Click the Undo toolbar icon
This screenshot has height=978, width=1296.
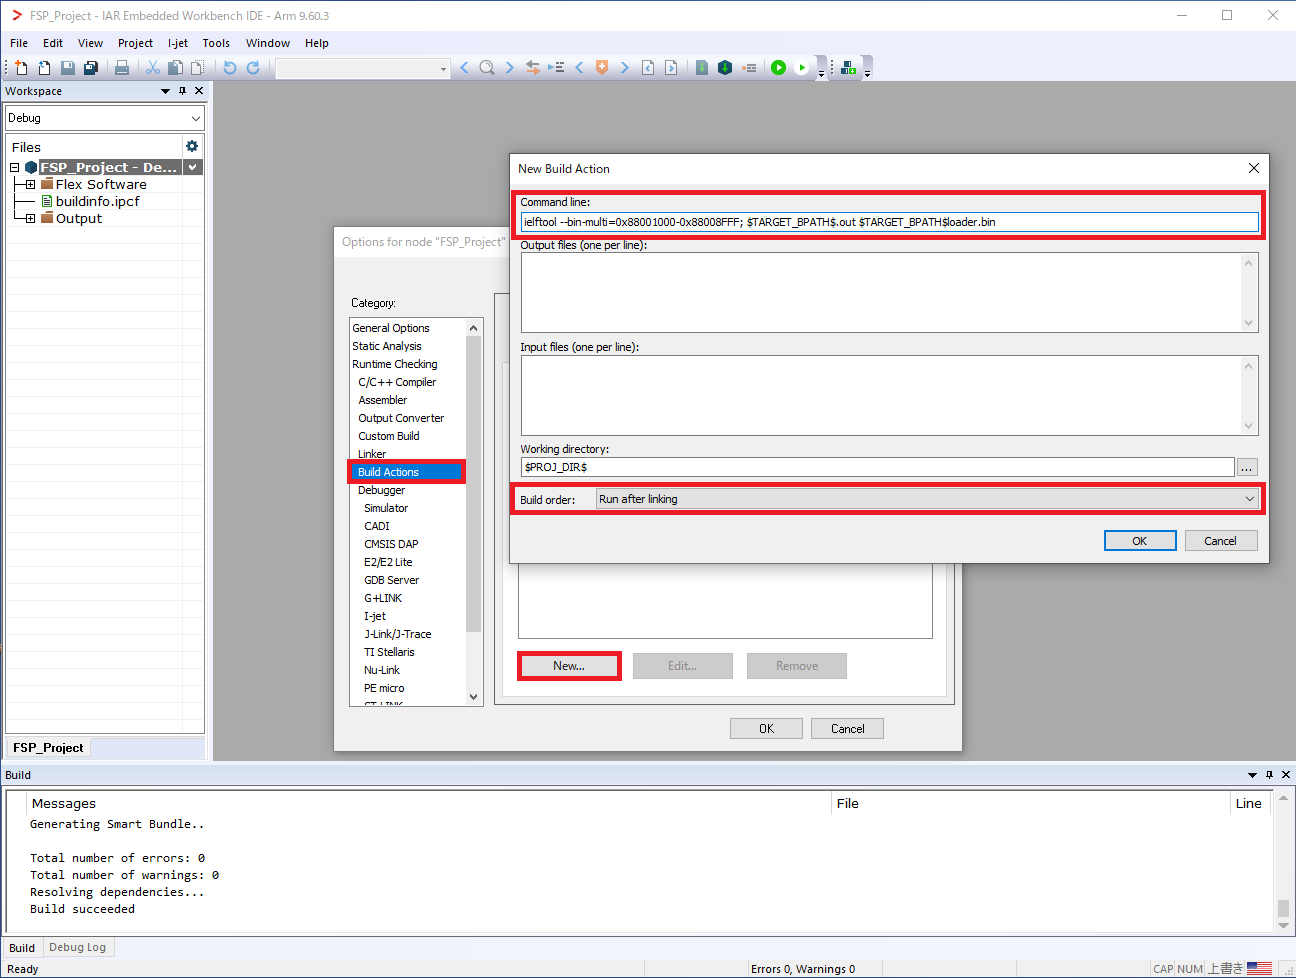(229, 67)
